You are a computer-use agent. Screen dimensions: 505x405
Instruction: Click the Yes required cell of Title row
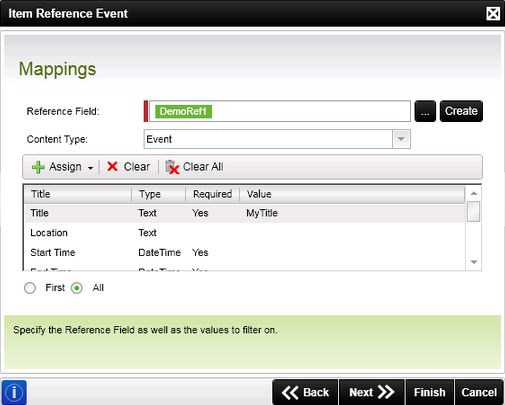click(x=200, y=213)
